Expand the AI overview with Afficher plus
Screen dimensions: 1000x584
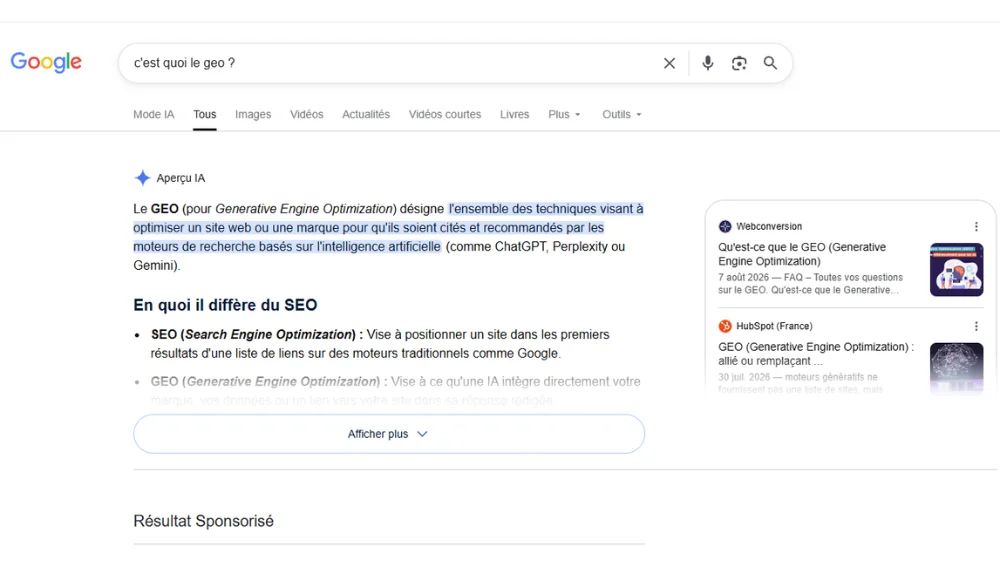click(x=389, y=434)
